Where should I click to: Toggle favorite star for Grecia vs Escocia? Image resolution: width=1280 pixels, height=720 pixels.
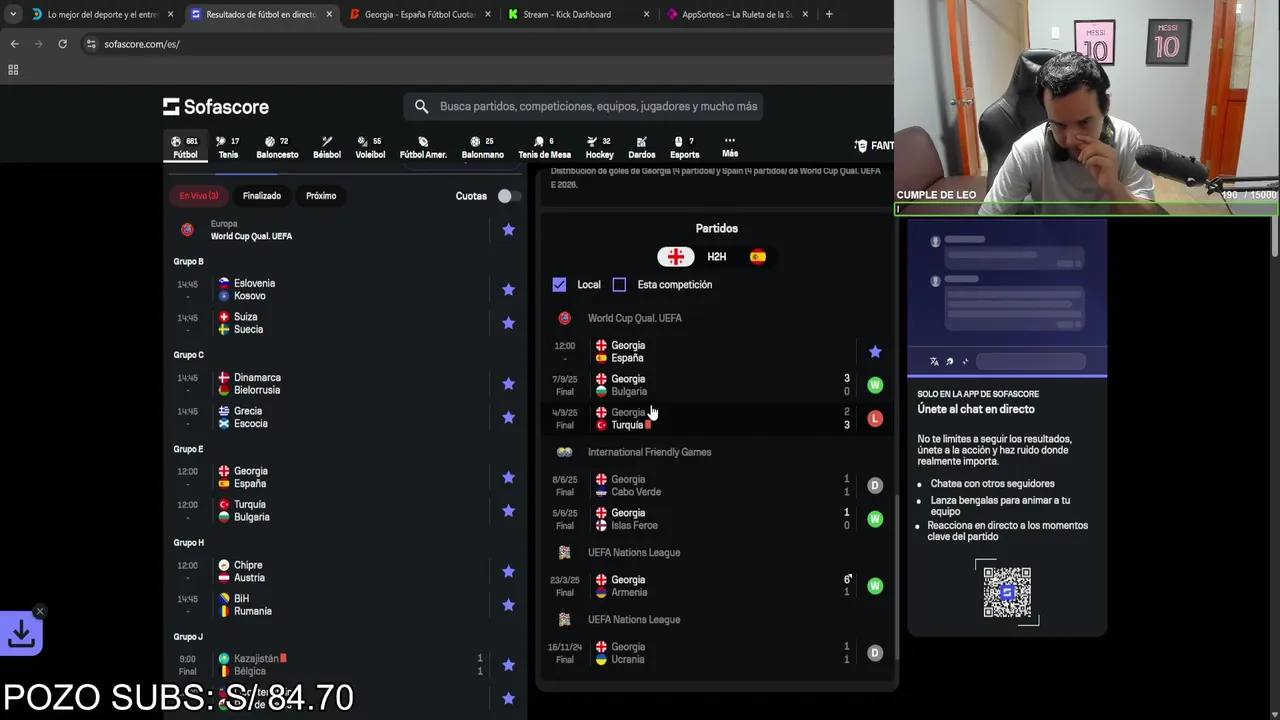(508, 417)
